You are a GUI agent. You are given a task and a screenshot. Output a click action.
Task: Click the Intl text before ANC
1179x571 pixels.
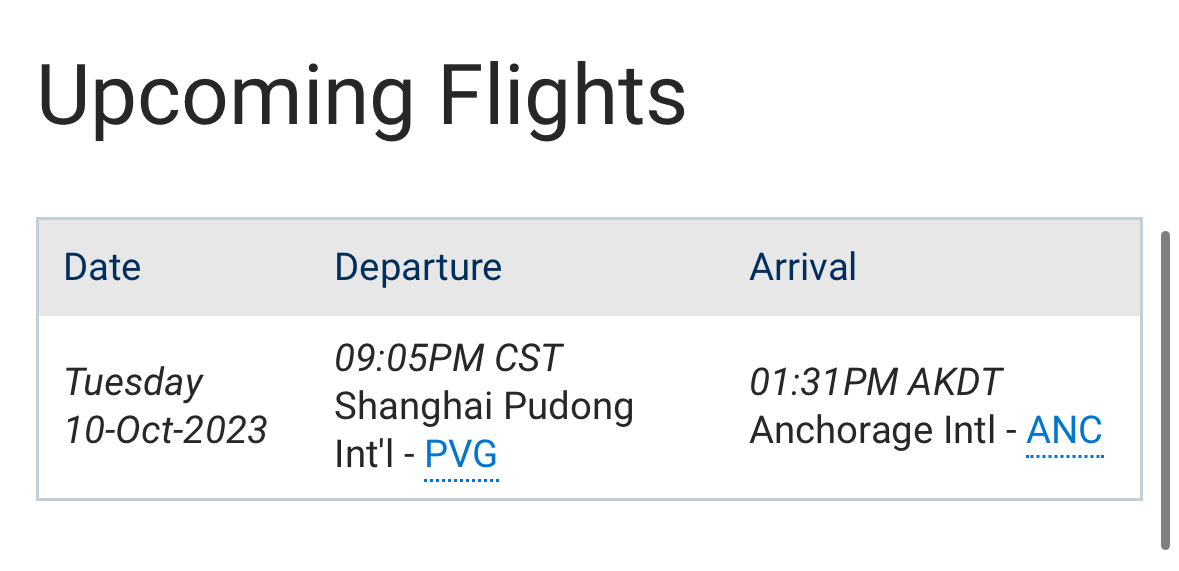coord(973,431)
